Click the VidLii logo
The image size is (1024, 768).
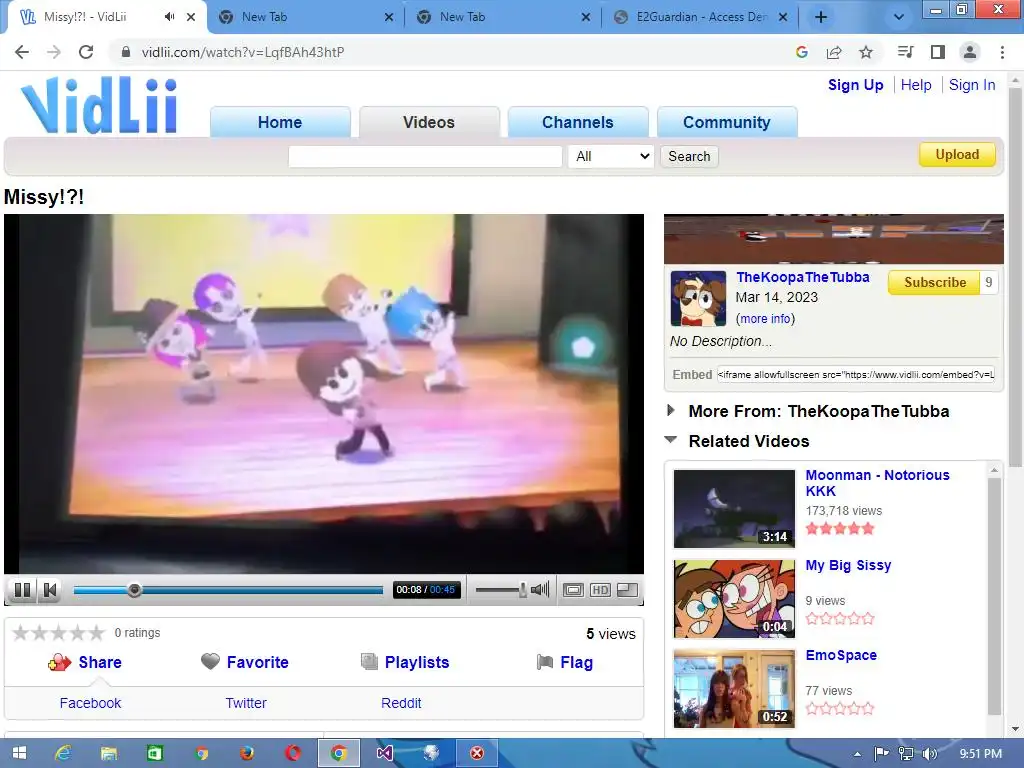(99, 105)
